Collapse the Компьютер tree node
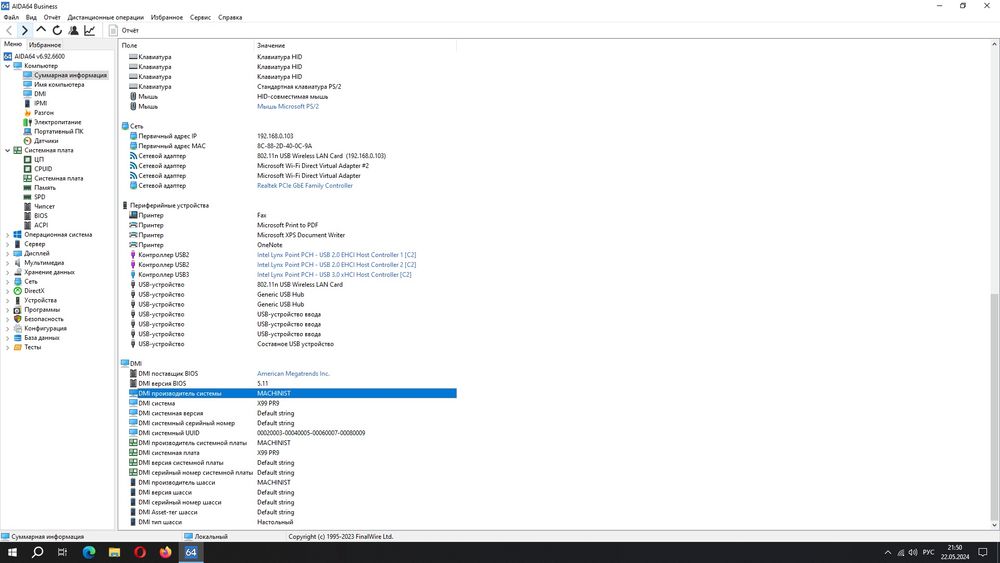This screenshot has width=1000, height=563. tap(8, 66)
